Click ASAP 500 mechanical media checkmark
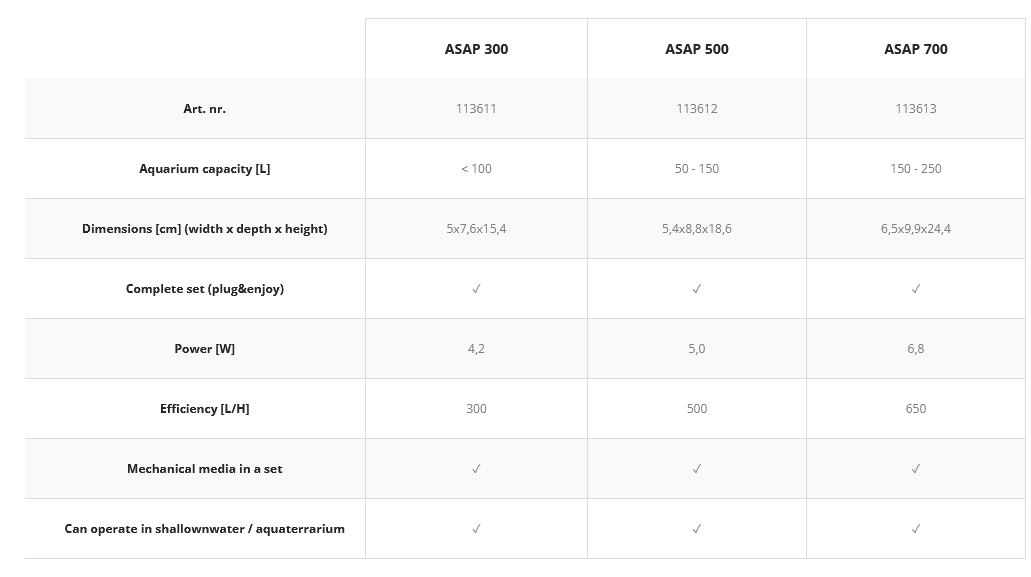 [x=697, y=469]
